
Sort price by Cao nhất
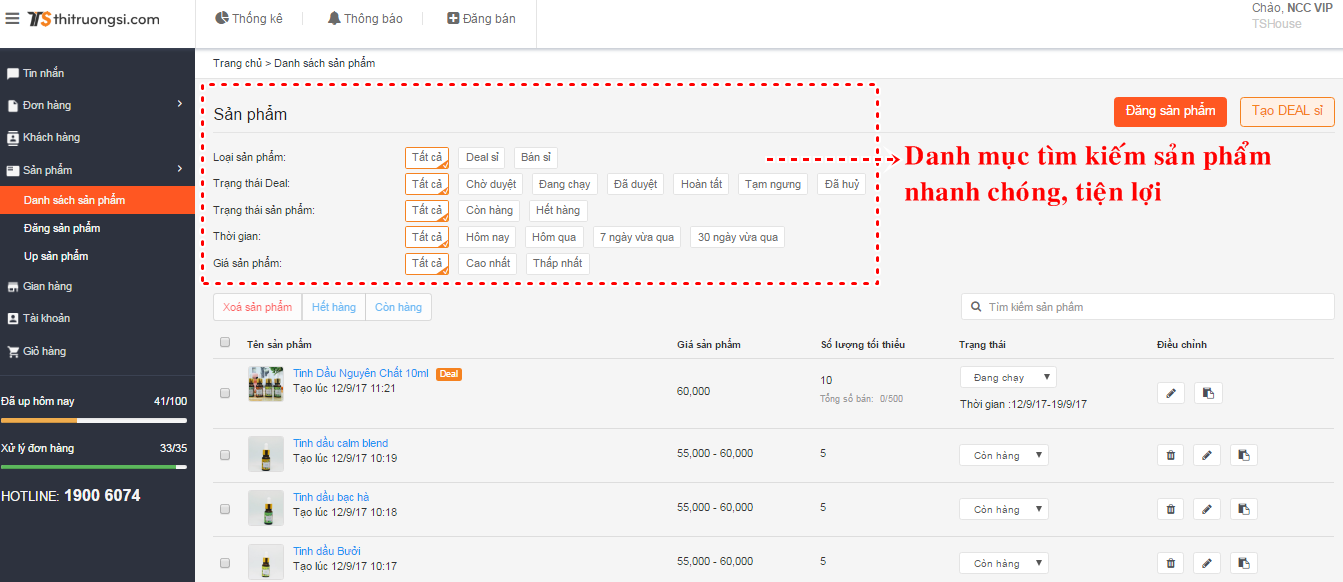[x=488, y=263]
